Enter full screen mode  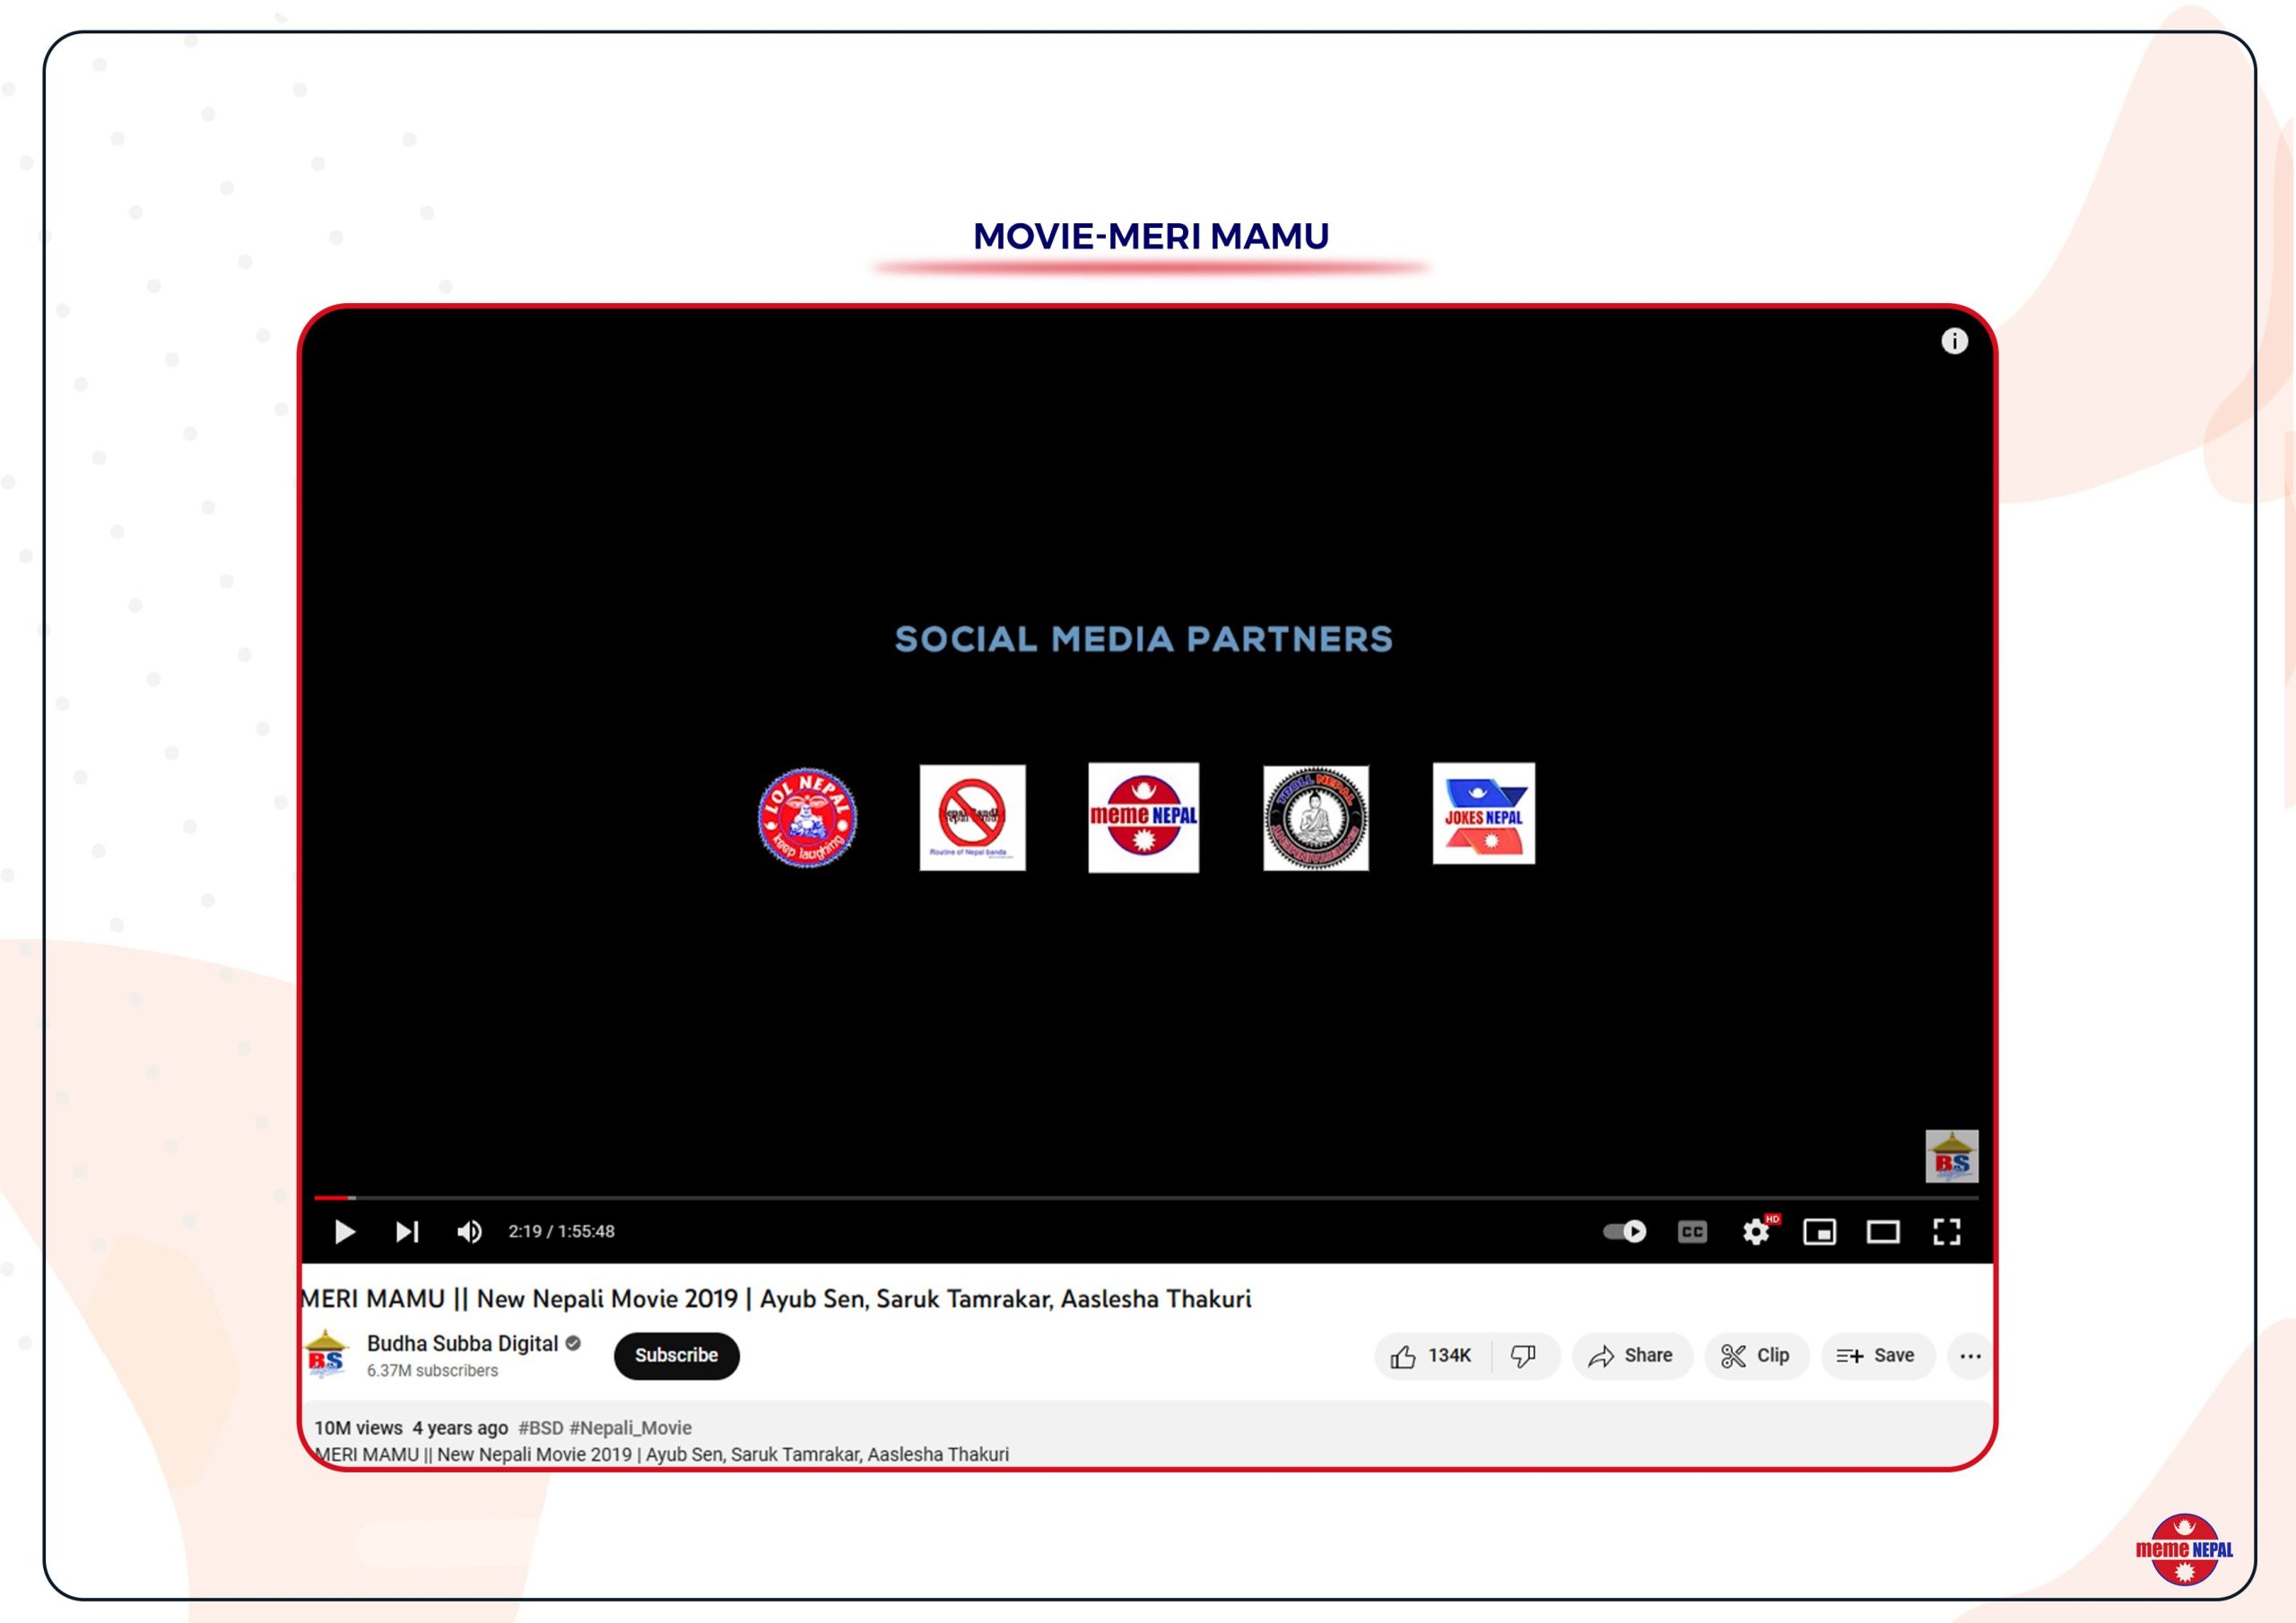point(1946,1231)
